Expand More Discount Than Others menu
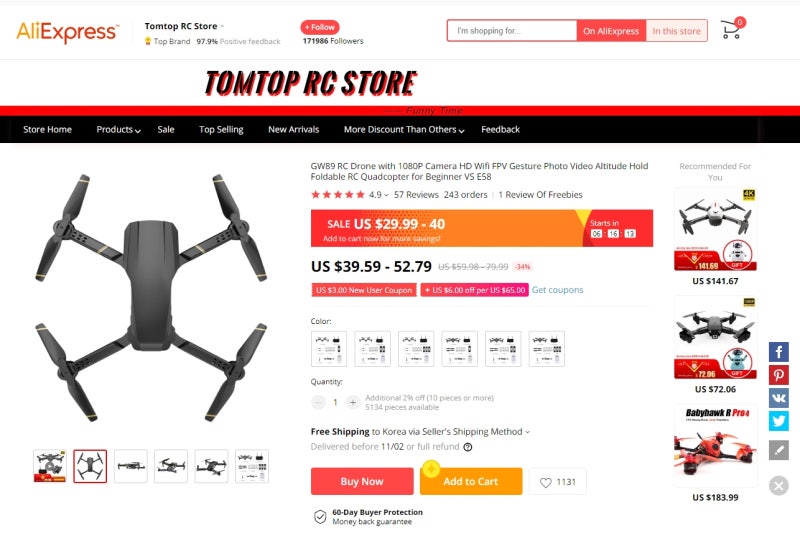This screenshot has height=541, width=800. (x=404, y=130)
